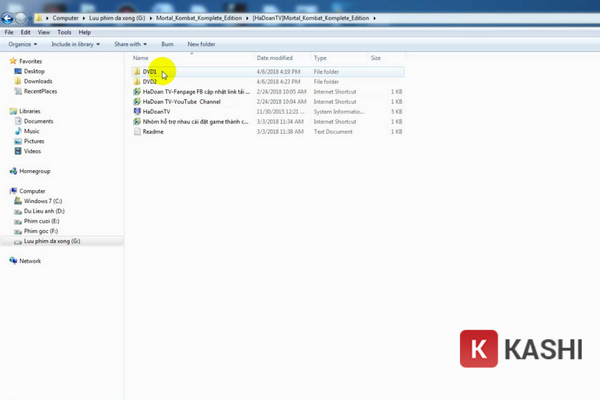Click Phim goc (F:) drive icon
The image size is (600, 400).
[x=18, y=231]
